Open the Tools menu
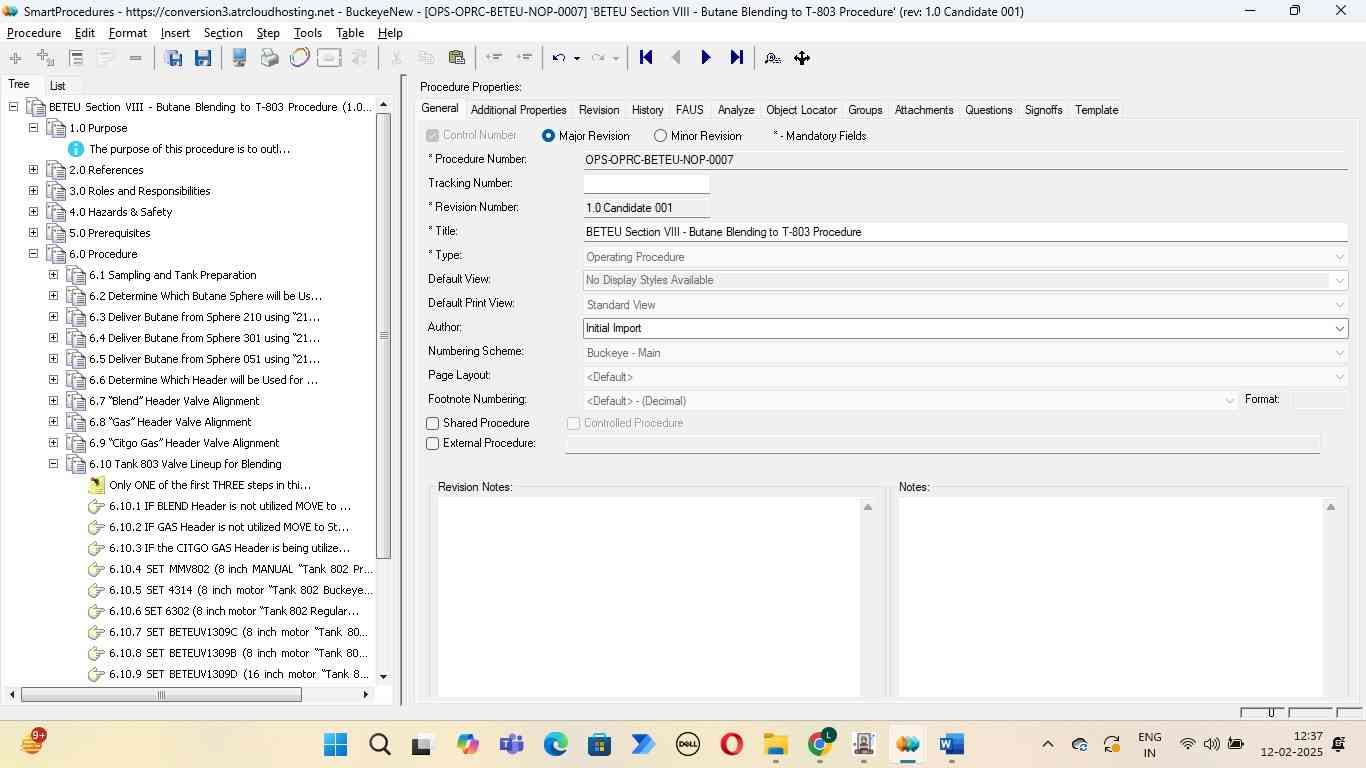The height and width of the screenshot is (768, 1366). (x=308, y=33)
